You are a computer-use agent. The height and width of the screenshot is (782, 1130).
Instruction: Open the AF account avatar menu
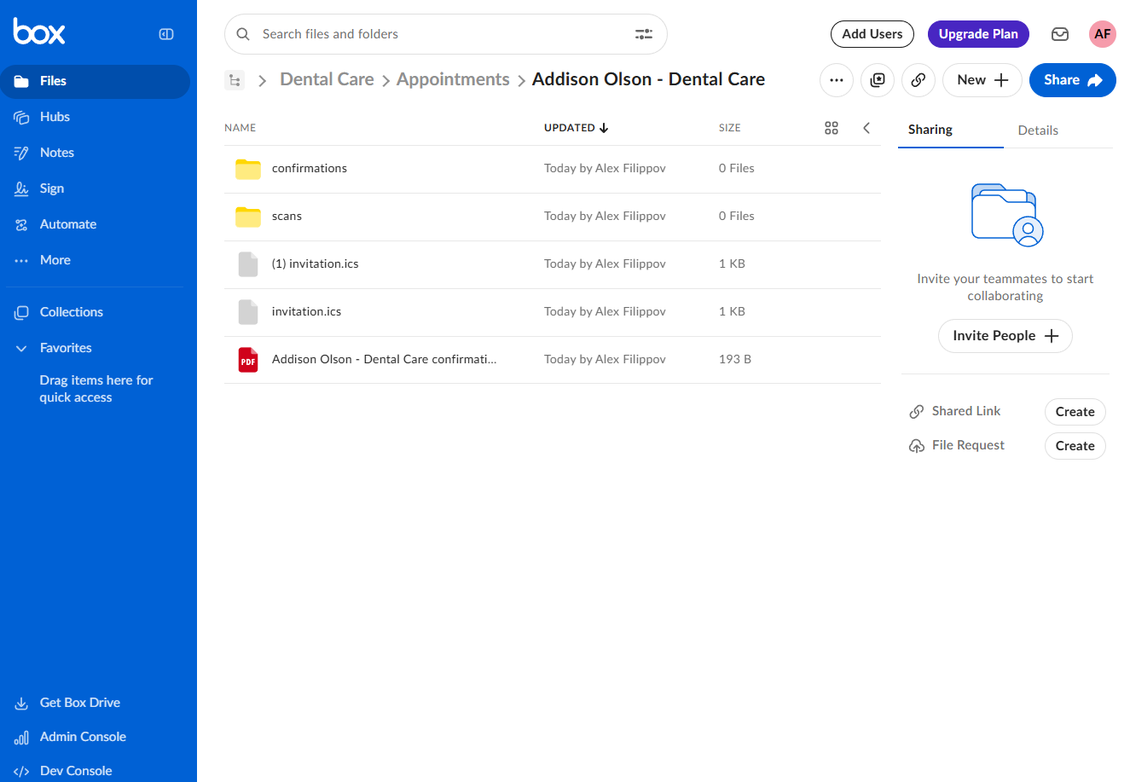click(x=1102, y=34)
